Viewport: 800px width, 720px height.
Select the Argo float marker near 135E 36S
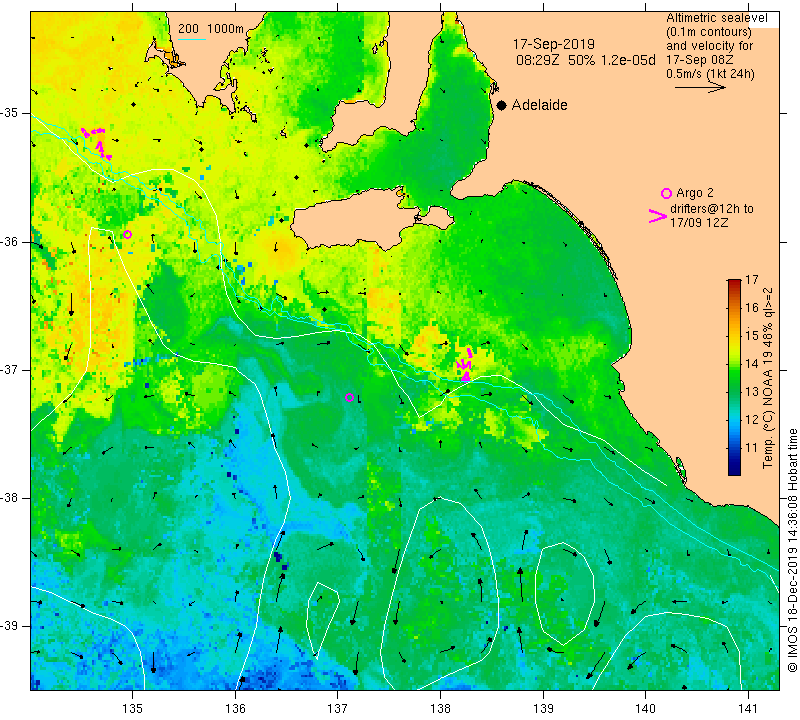(128, 235)
